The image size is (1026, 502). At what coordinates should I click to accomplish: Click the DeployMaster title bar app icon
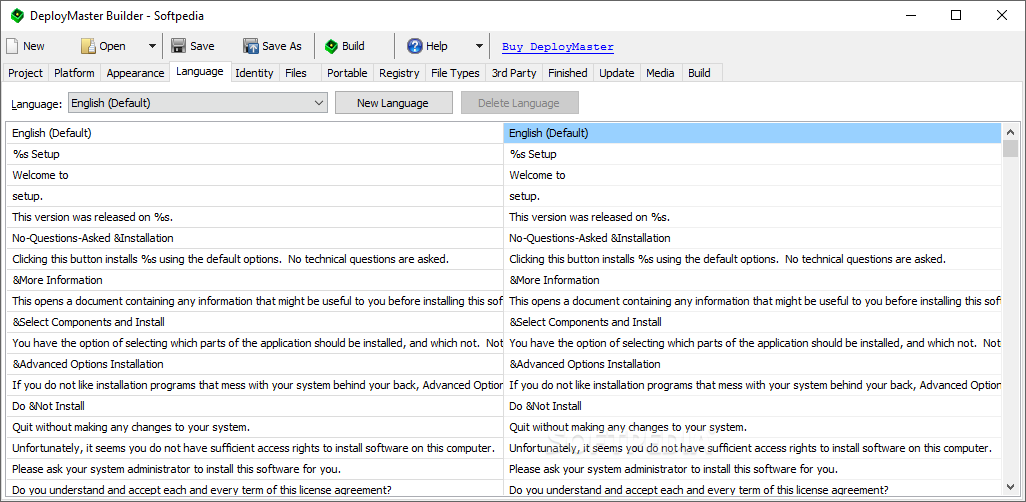pyautogui.click(x=18, y=15)
